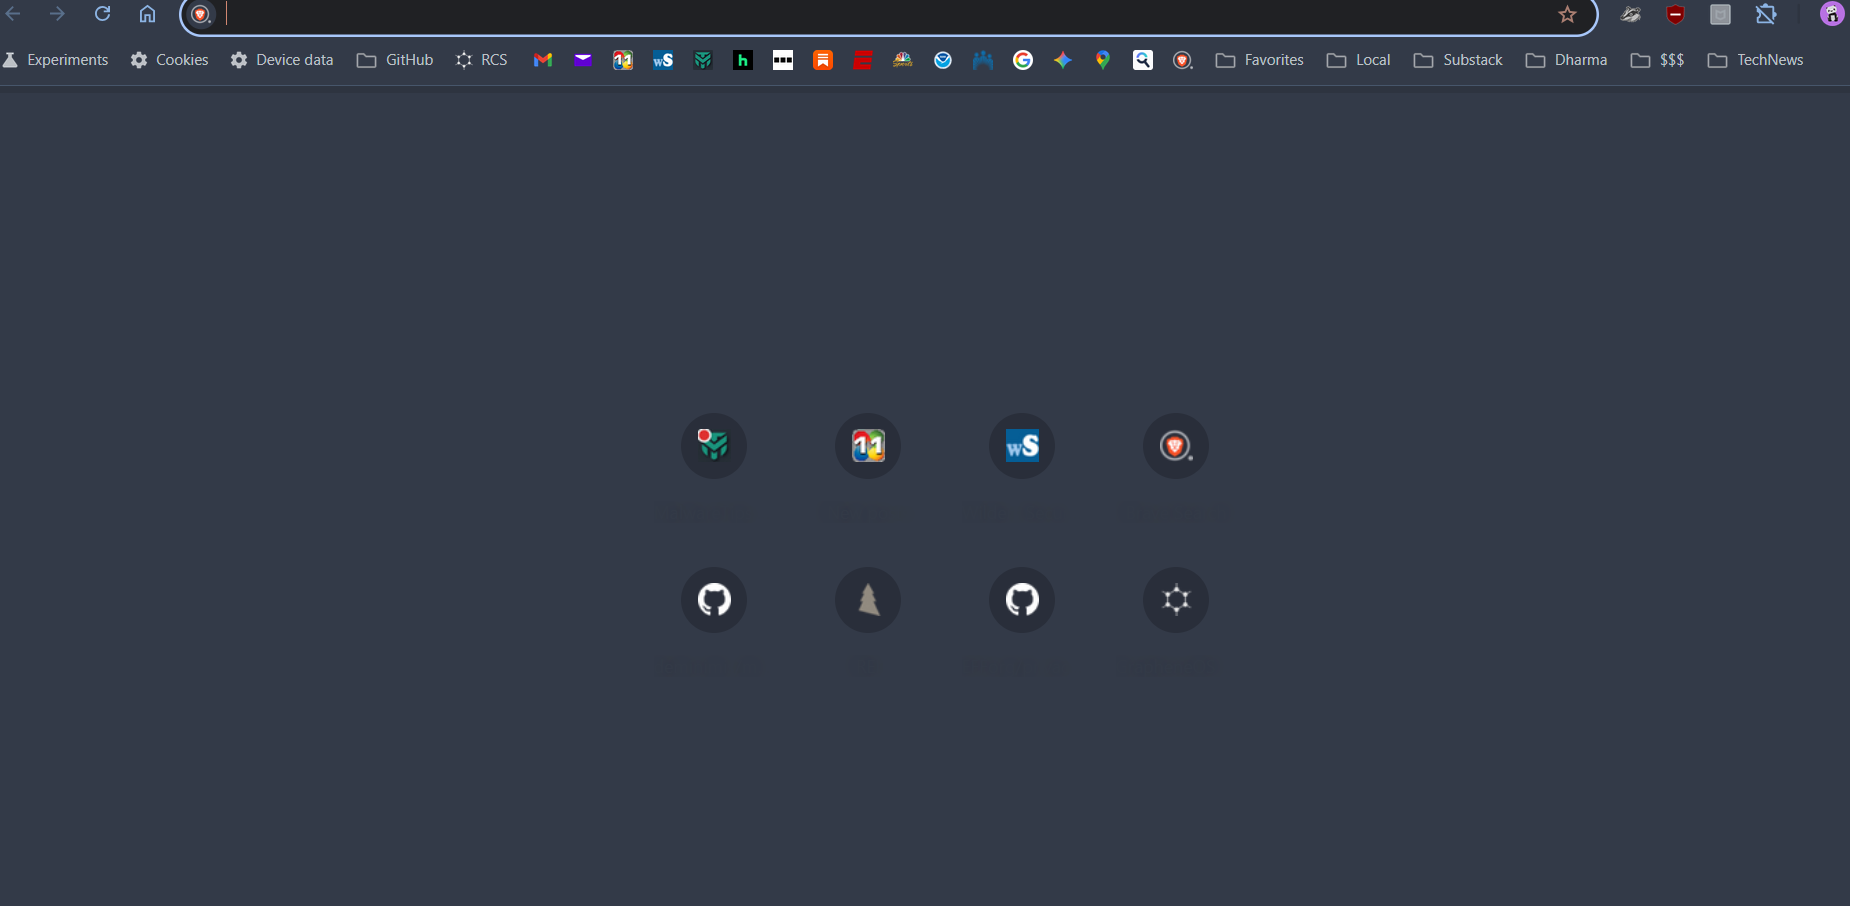Open the magnifying glass bookmark icon
Viewport: 1850px width, 906px height.
point(1143,60)
